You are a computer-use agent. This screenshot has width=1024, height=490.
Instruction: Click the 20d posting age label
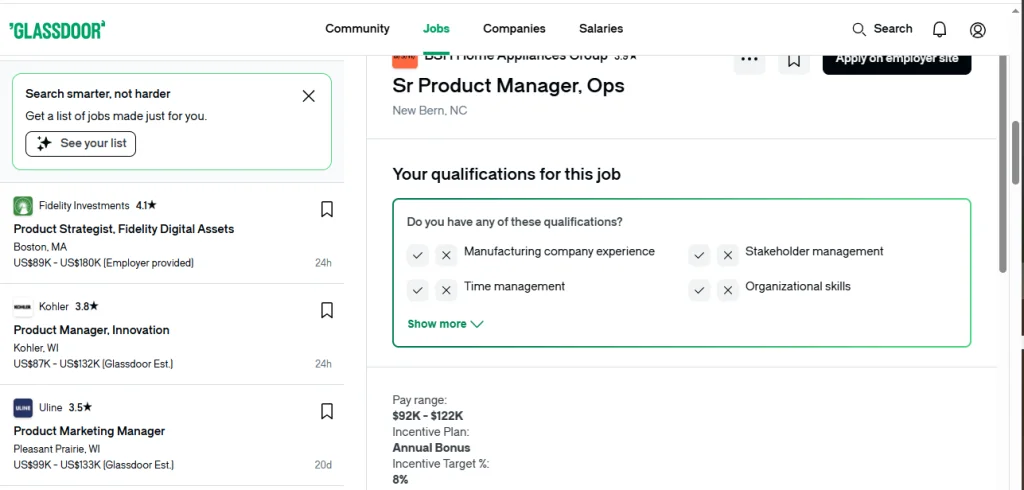click(323, 465)
